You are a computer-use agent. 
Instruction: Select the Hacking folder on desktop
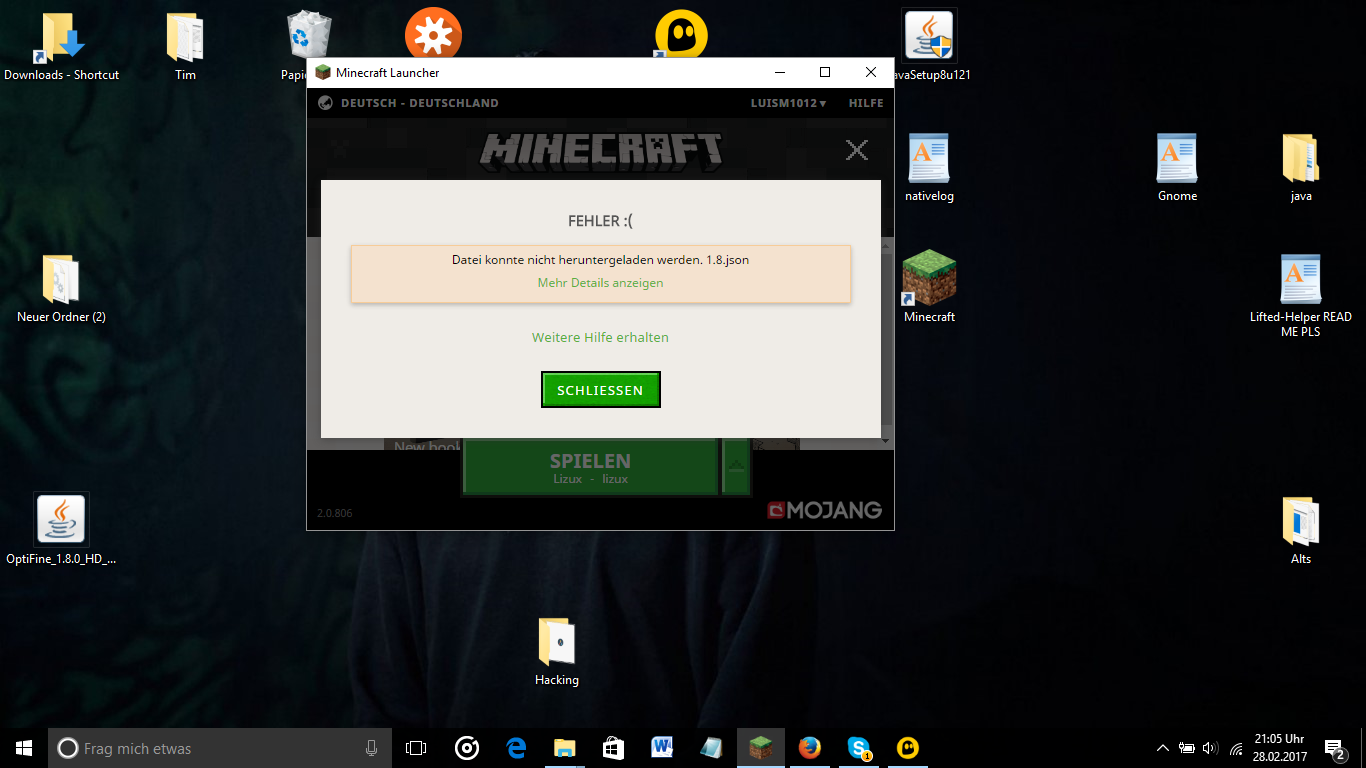(557, 651)
